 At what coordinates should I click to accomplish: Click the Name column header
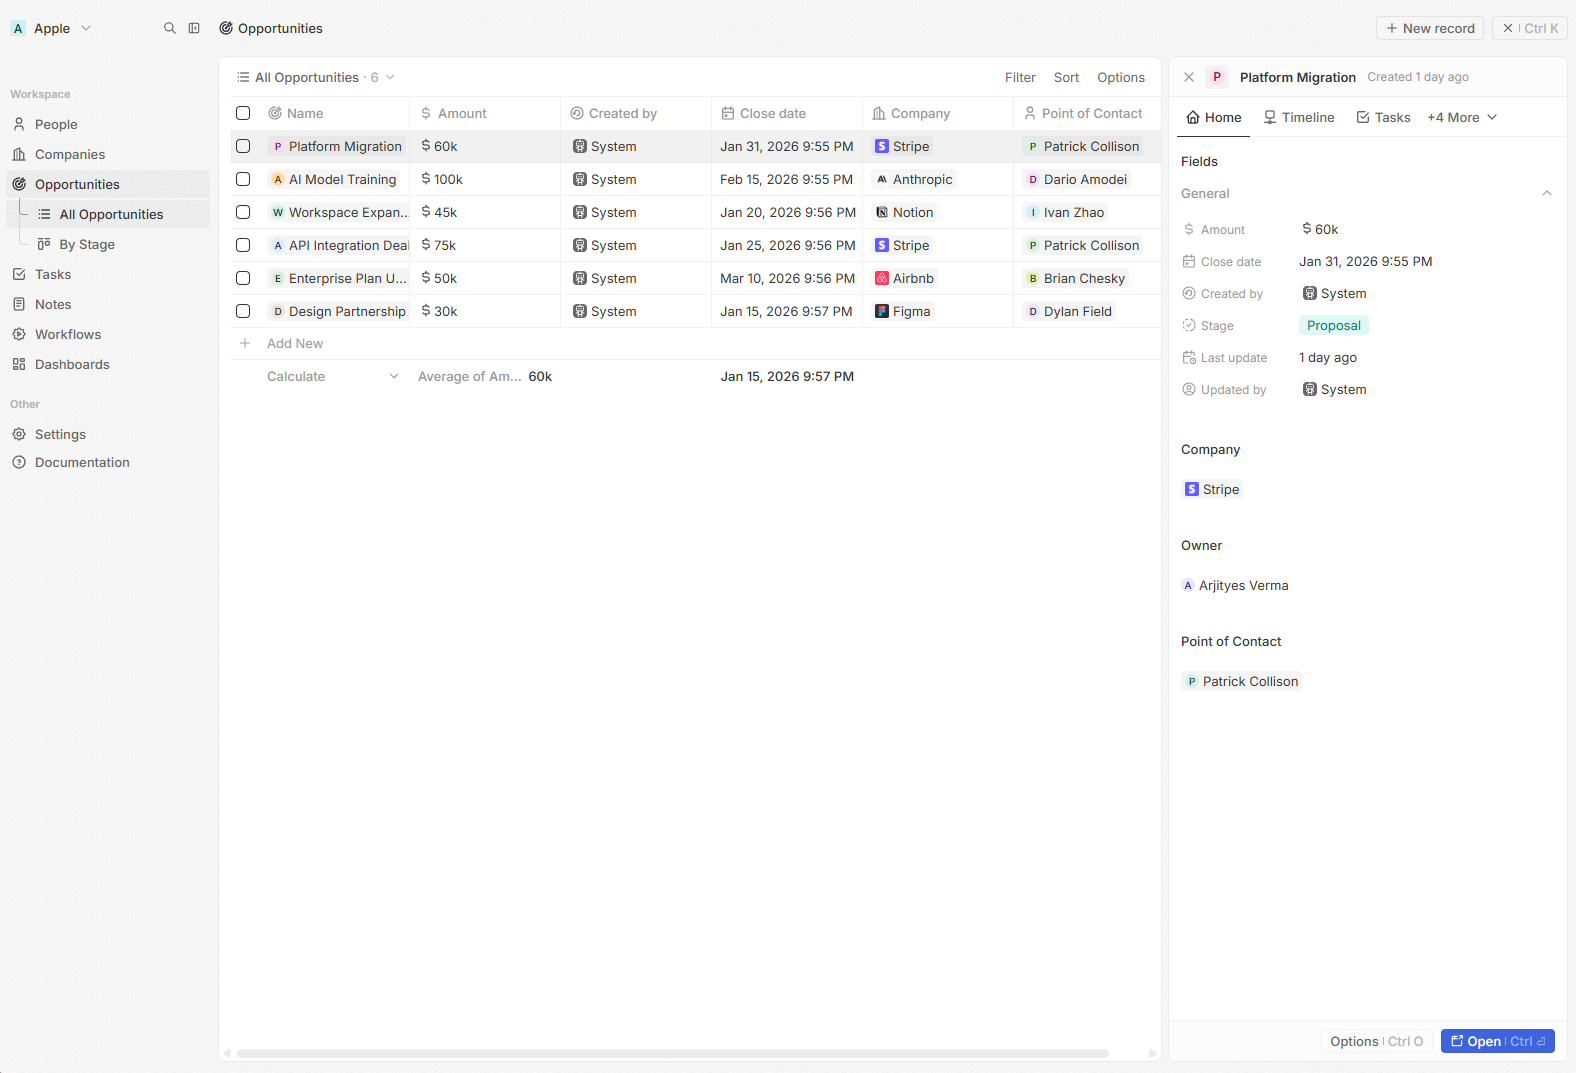pyautogui.click(x=334, y=113)
